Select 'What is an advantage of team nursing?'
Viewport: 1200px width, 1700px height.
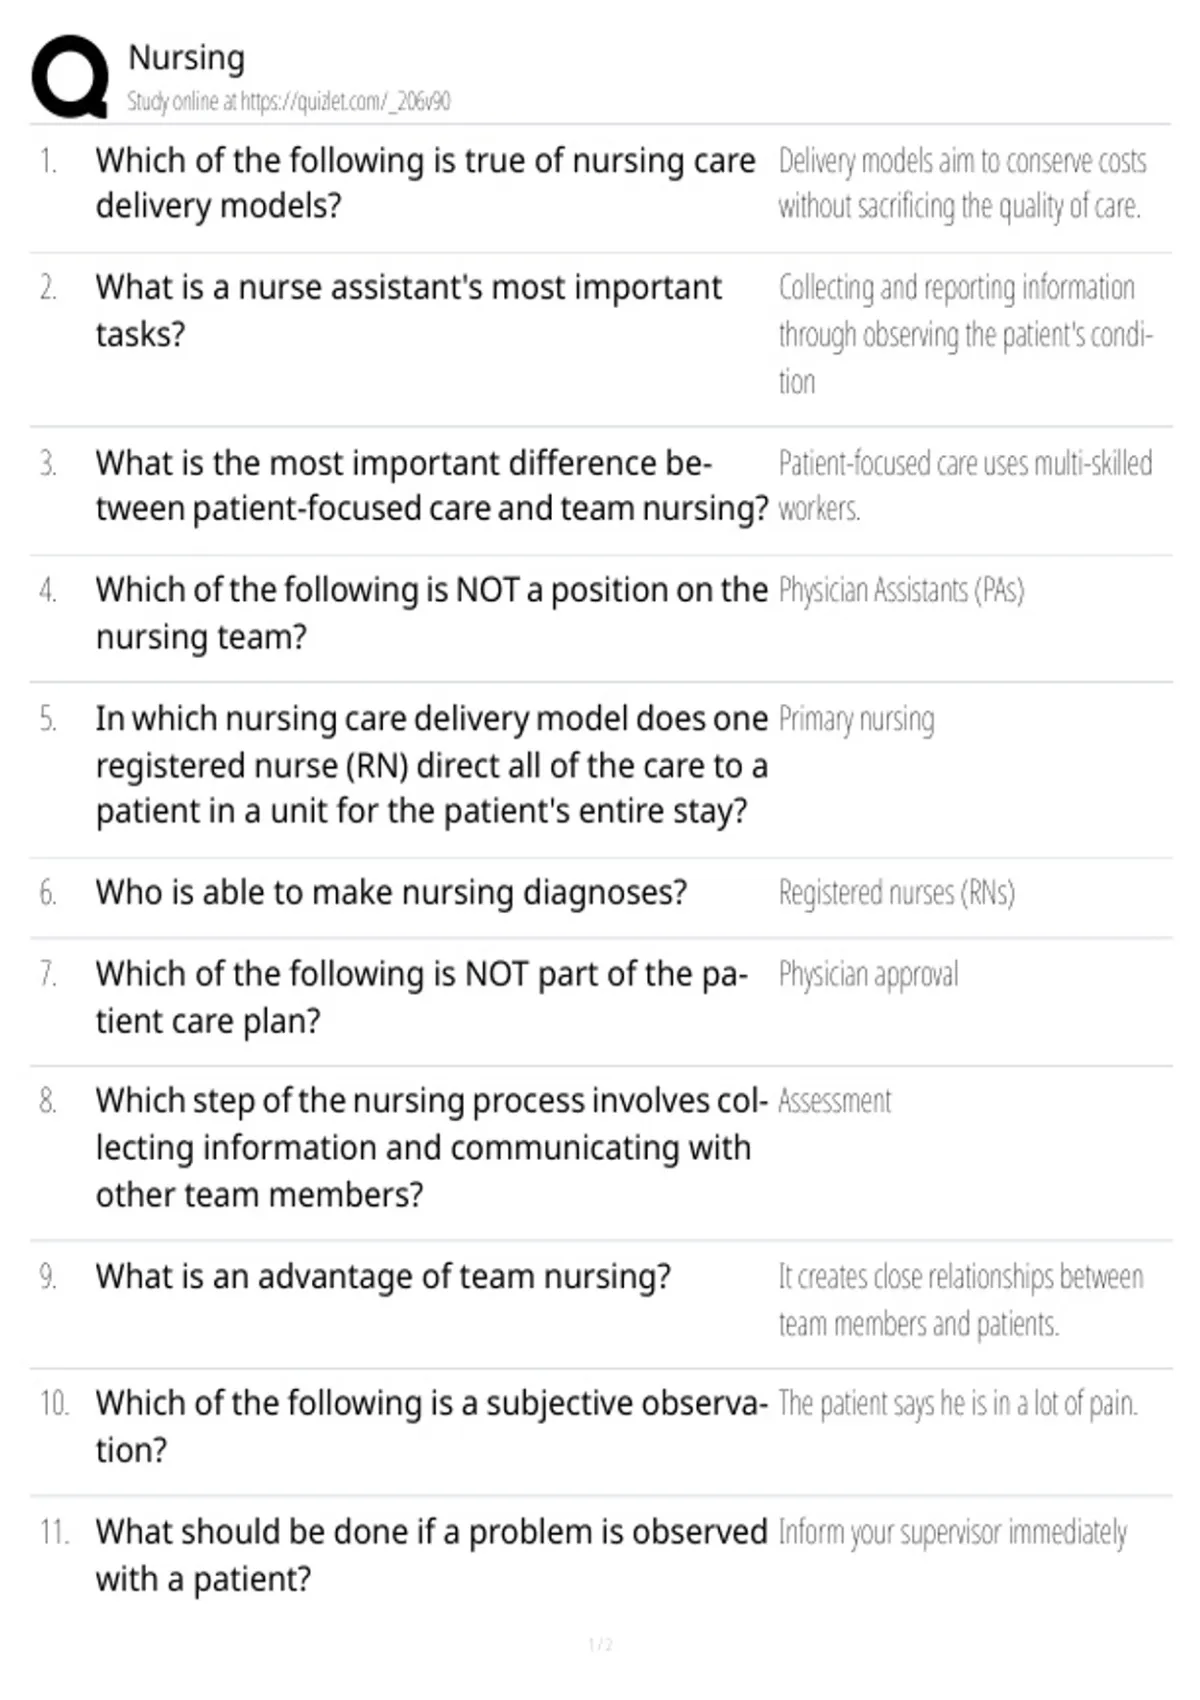(x=383, y=1276)
